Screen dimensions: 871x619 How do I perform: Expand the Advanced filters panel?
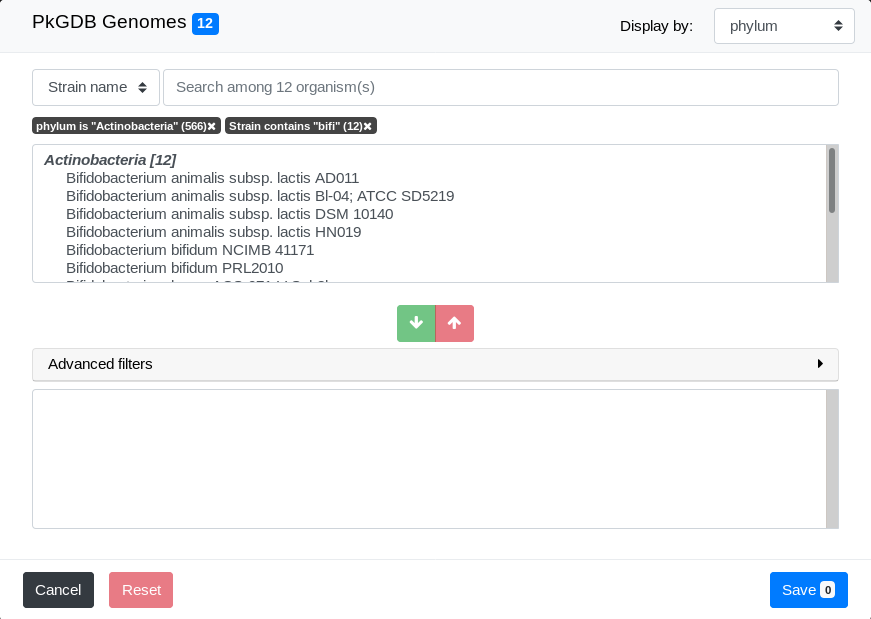[x=435, y=365]
